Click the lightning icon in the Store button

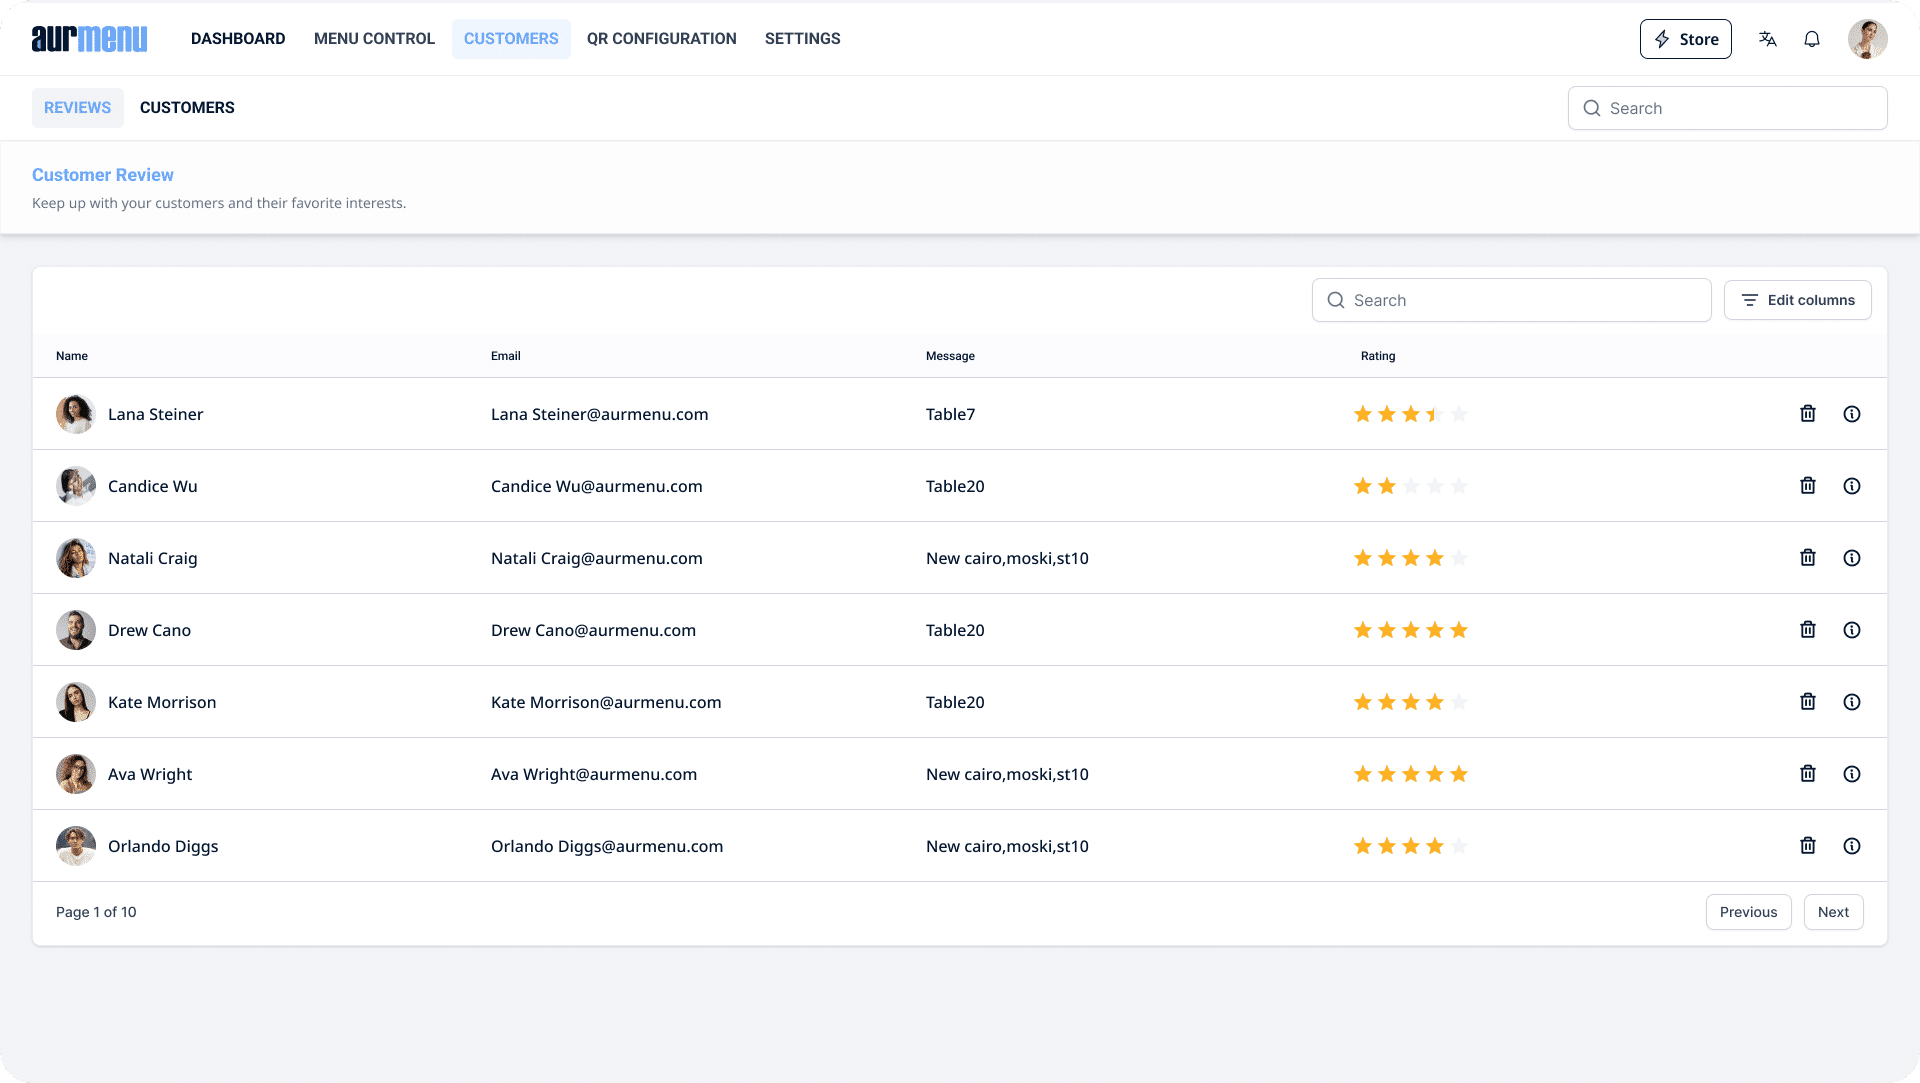pos(1663,39)
